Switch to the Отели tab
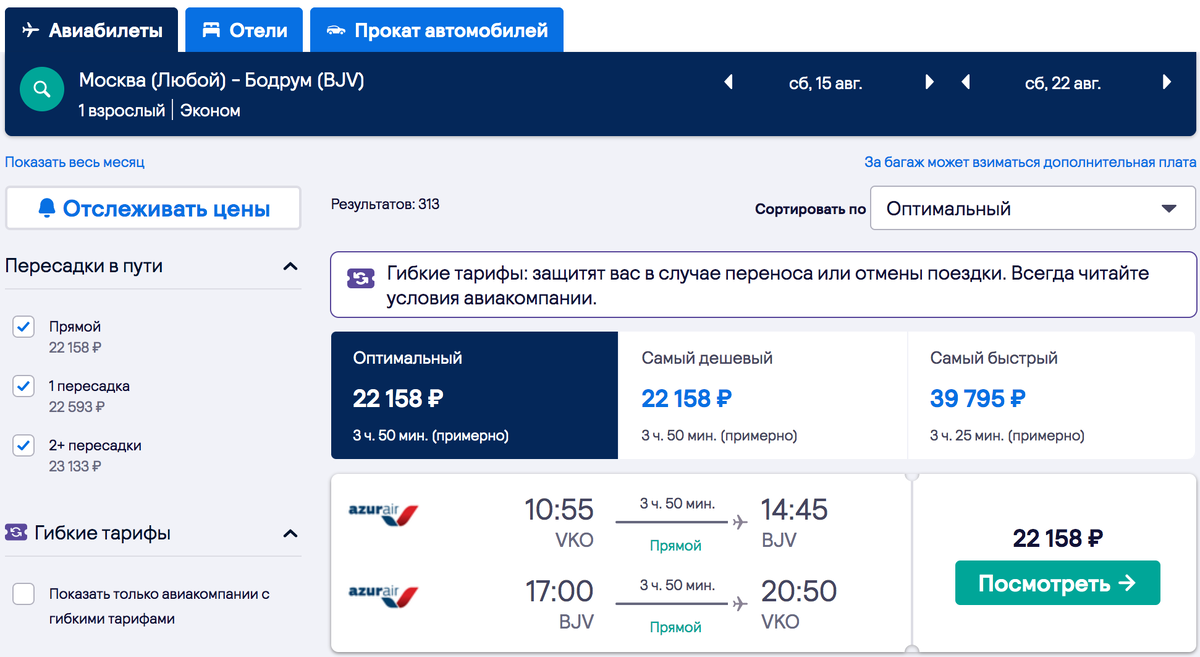The image size is (1200, 657). [x=244, y=31]
